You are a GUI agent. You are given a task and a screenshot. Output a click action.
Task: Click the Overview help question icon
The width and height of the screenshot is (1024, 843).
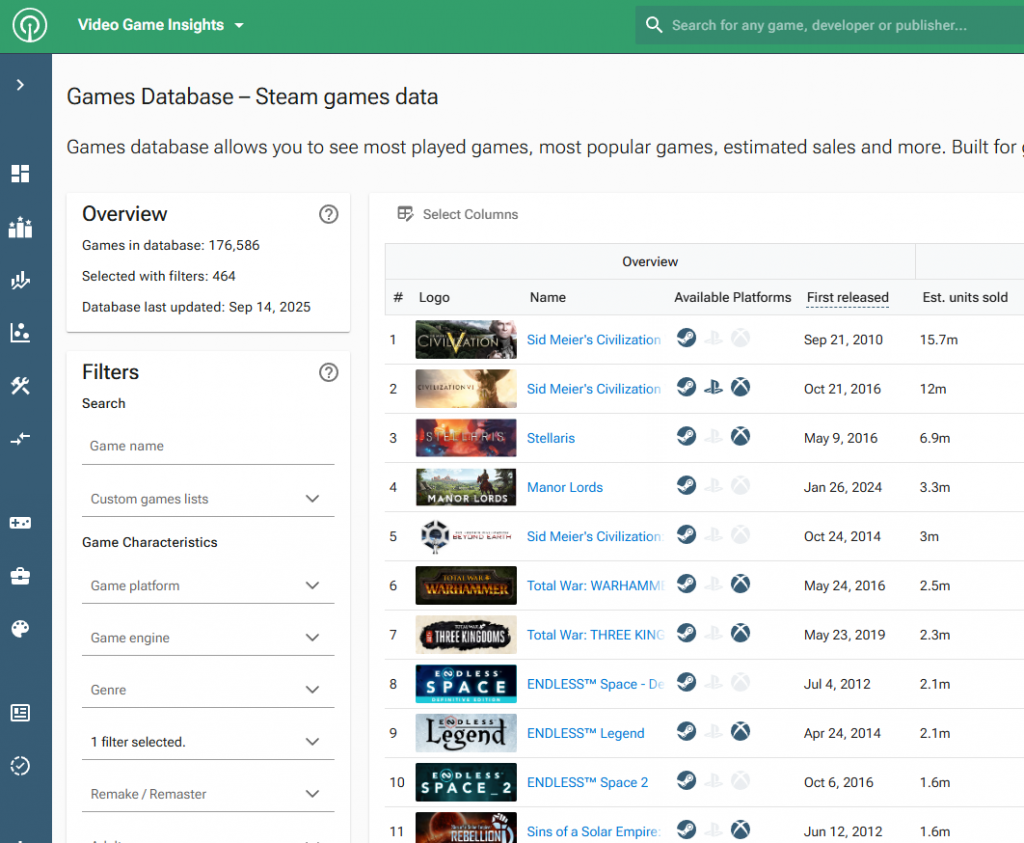pyautogui.click(x=328, y=214)
